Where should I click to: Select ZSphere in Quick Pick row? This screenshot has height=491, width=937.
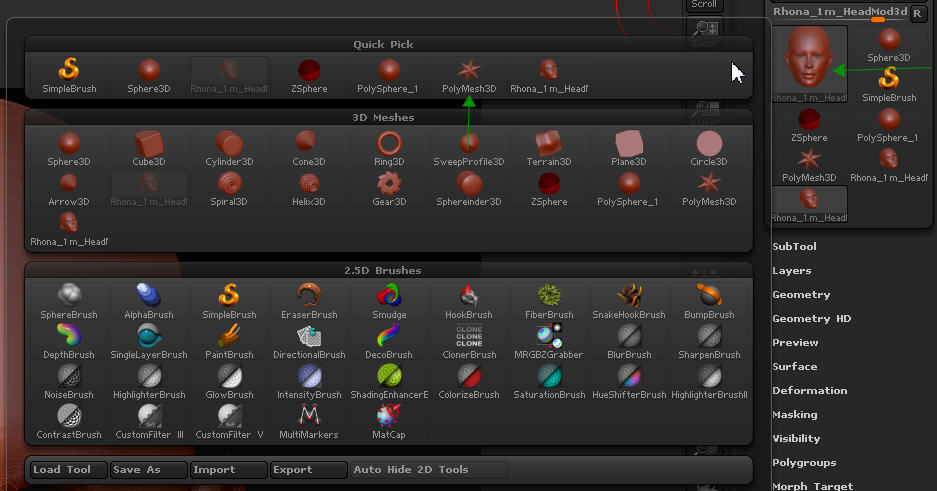[x=309, y=76]
